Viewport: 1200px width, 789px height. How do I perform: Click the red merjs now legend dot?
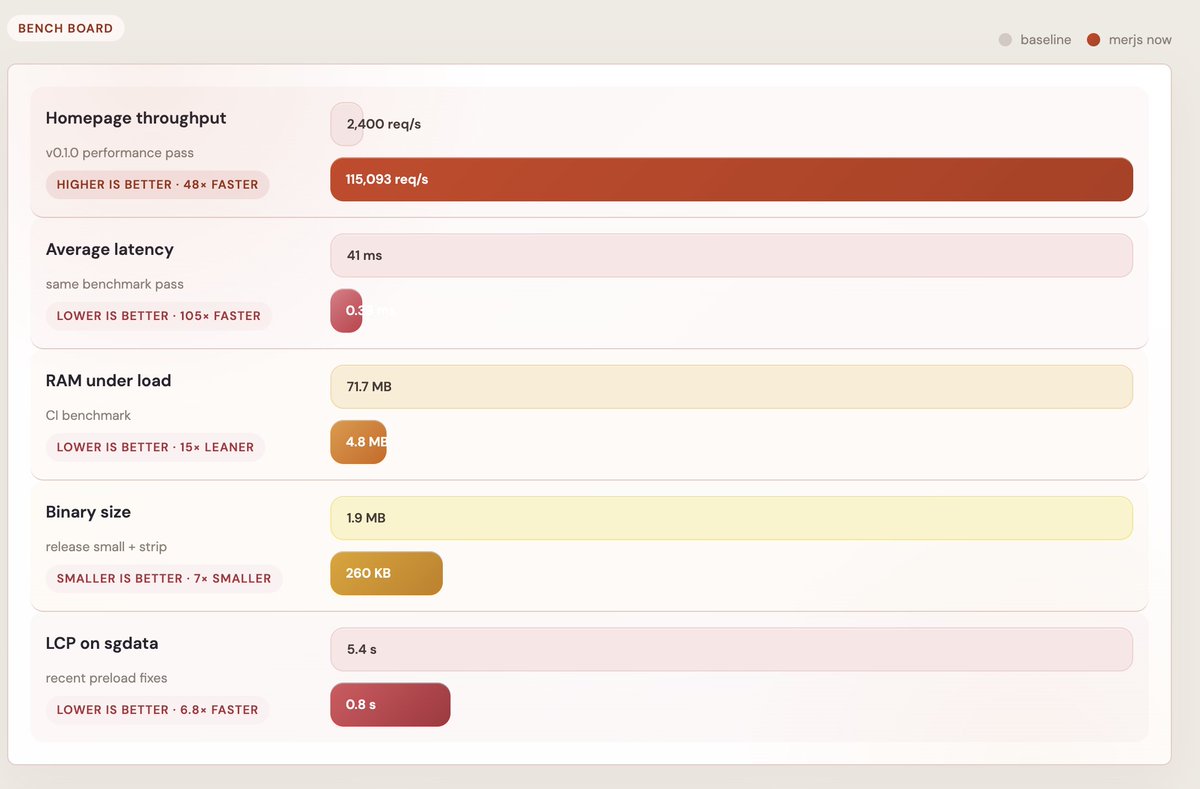tap(1093, 40)
